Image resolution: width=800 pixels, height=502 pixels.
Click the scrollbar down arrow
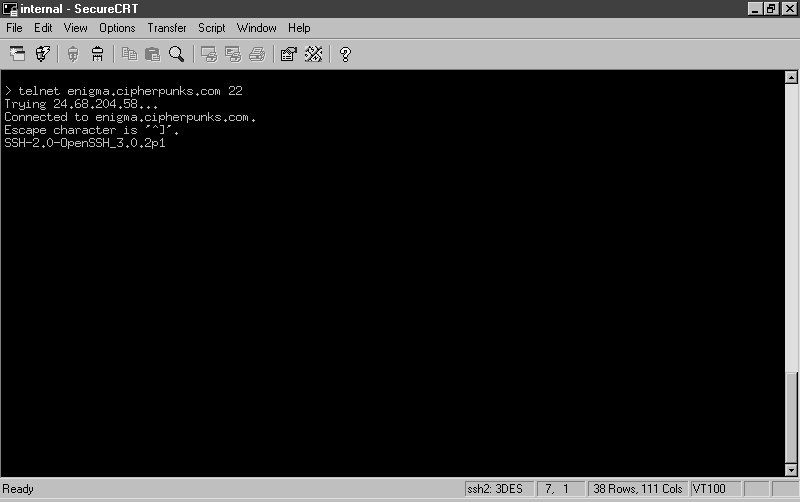791,470
